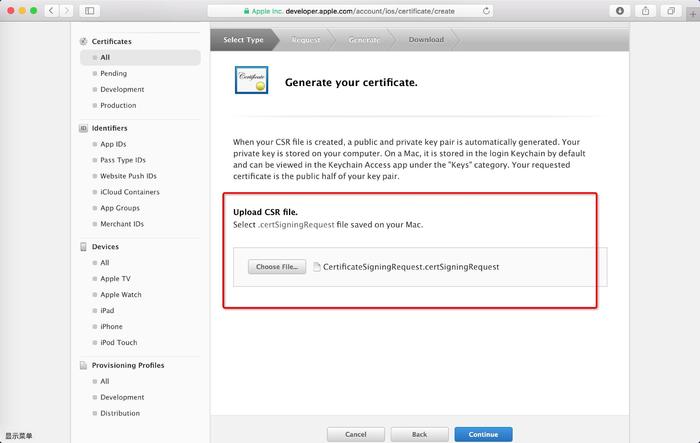This screenshot has width=700, height=443.
Task: Open the Safari downloads icon
Action: [x=620, y=10]
